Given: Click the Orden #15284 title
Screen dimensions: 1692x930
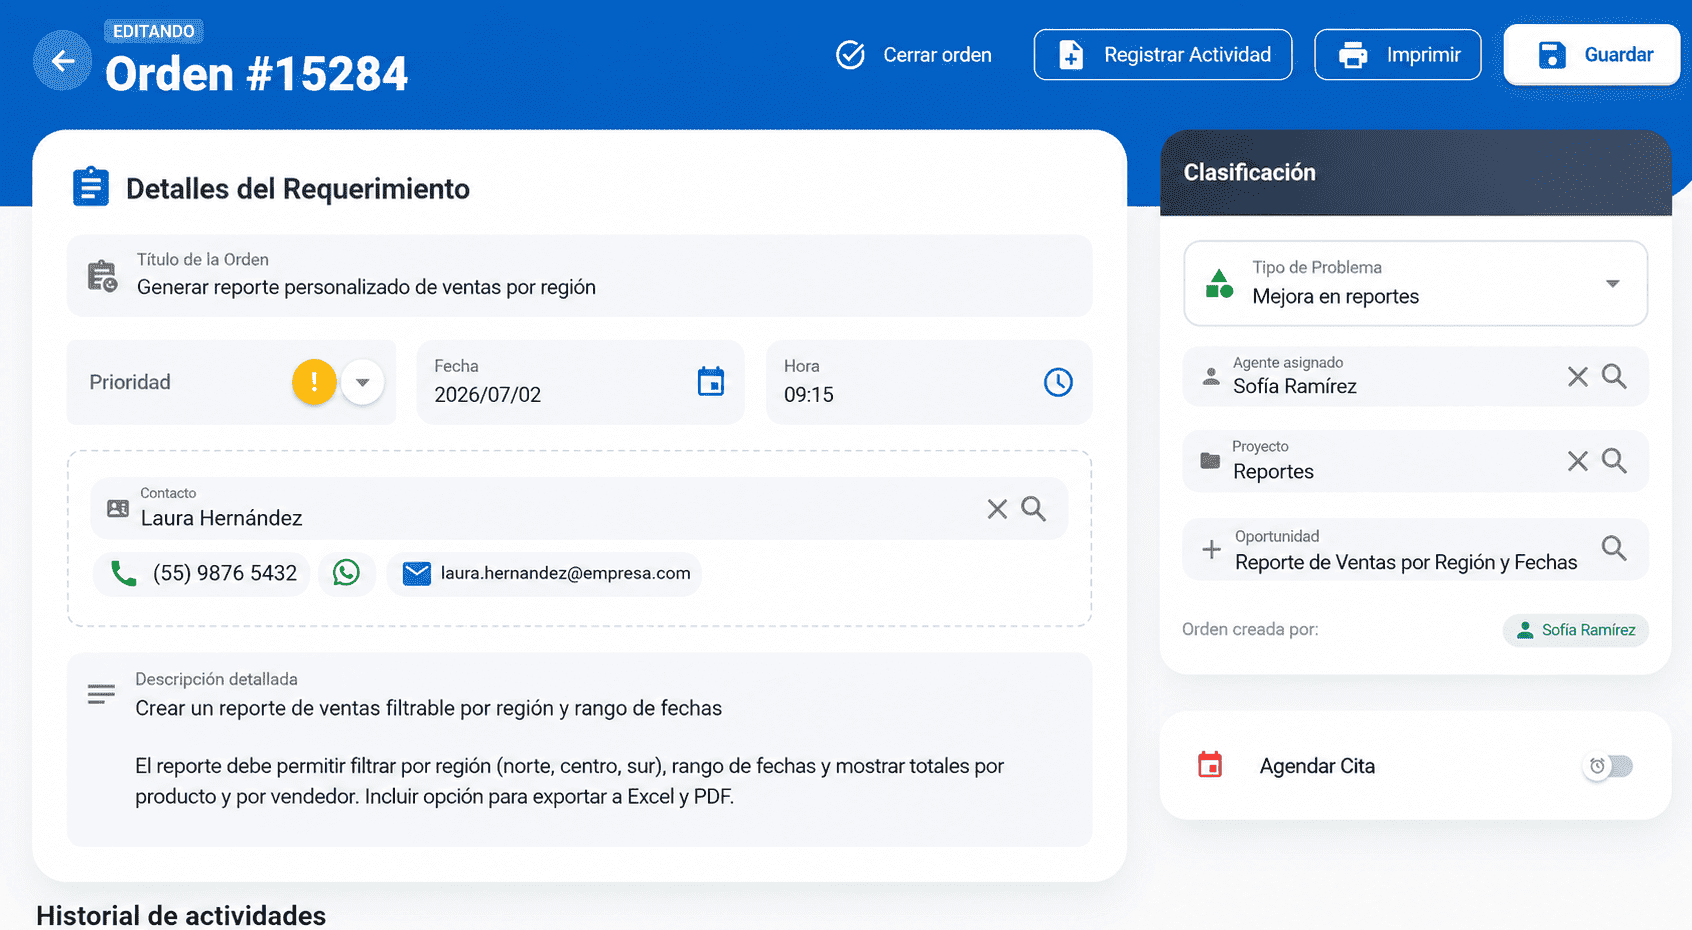Looking at the screenshot, I should (256, 74).
